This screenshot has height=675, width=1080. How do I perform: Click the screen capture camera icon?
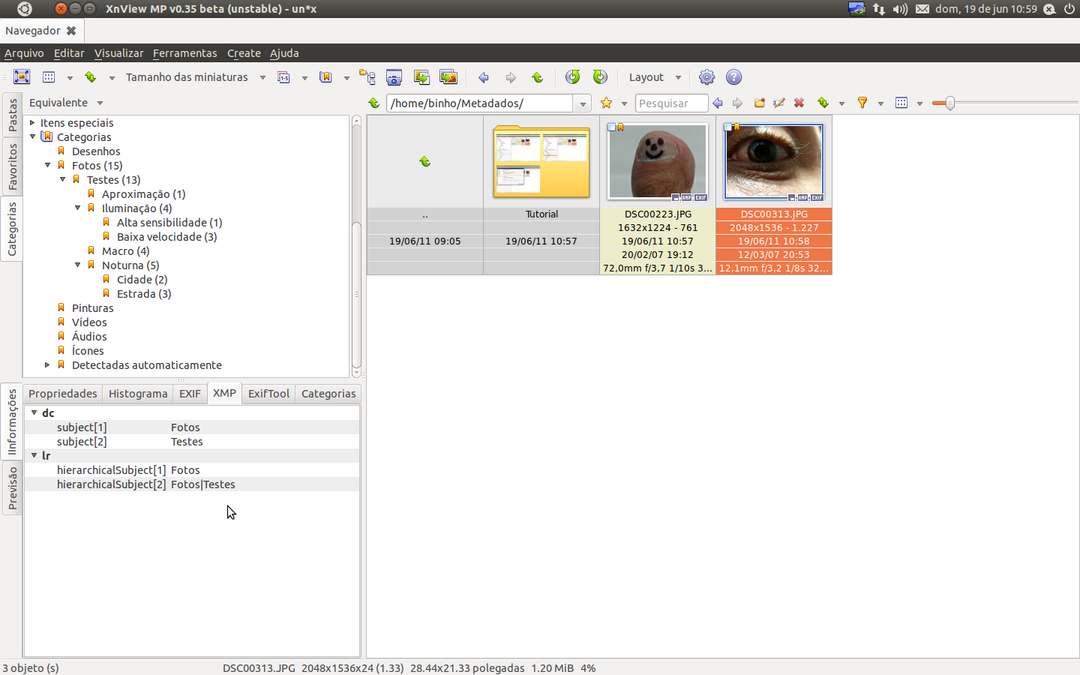pos(394,77)
